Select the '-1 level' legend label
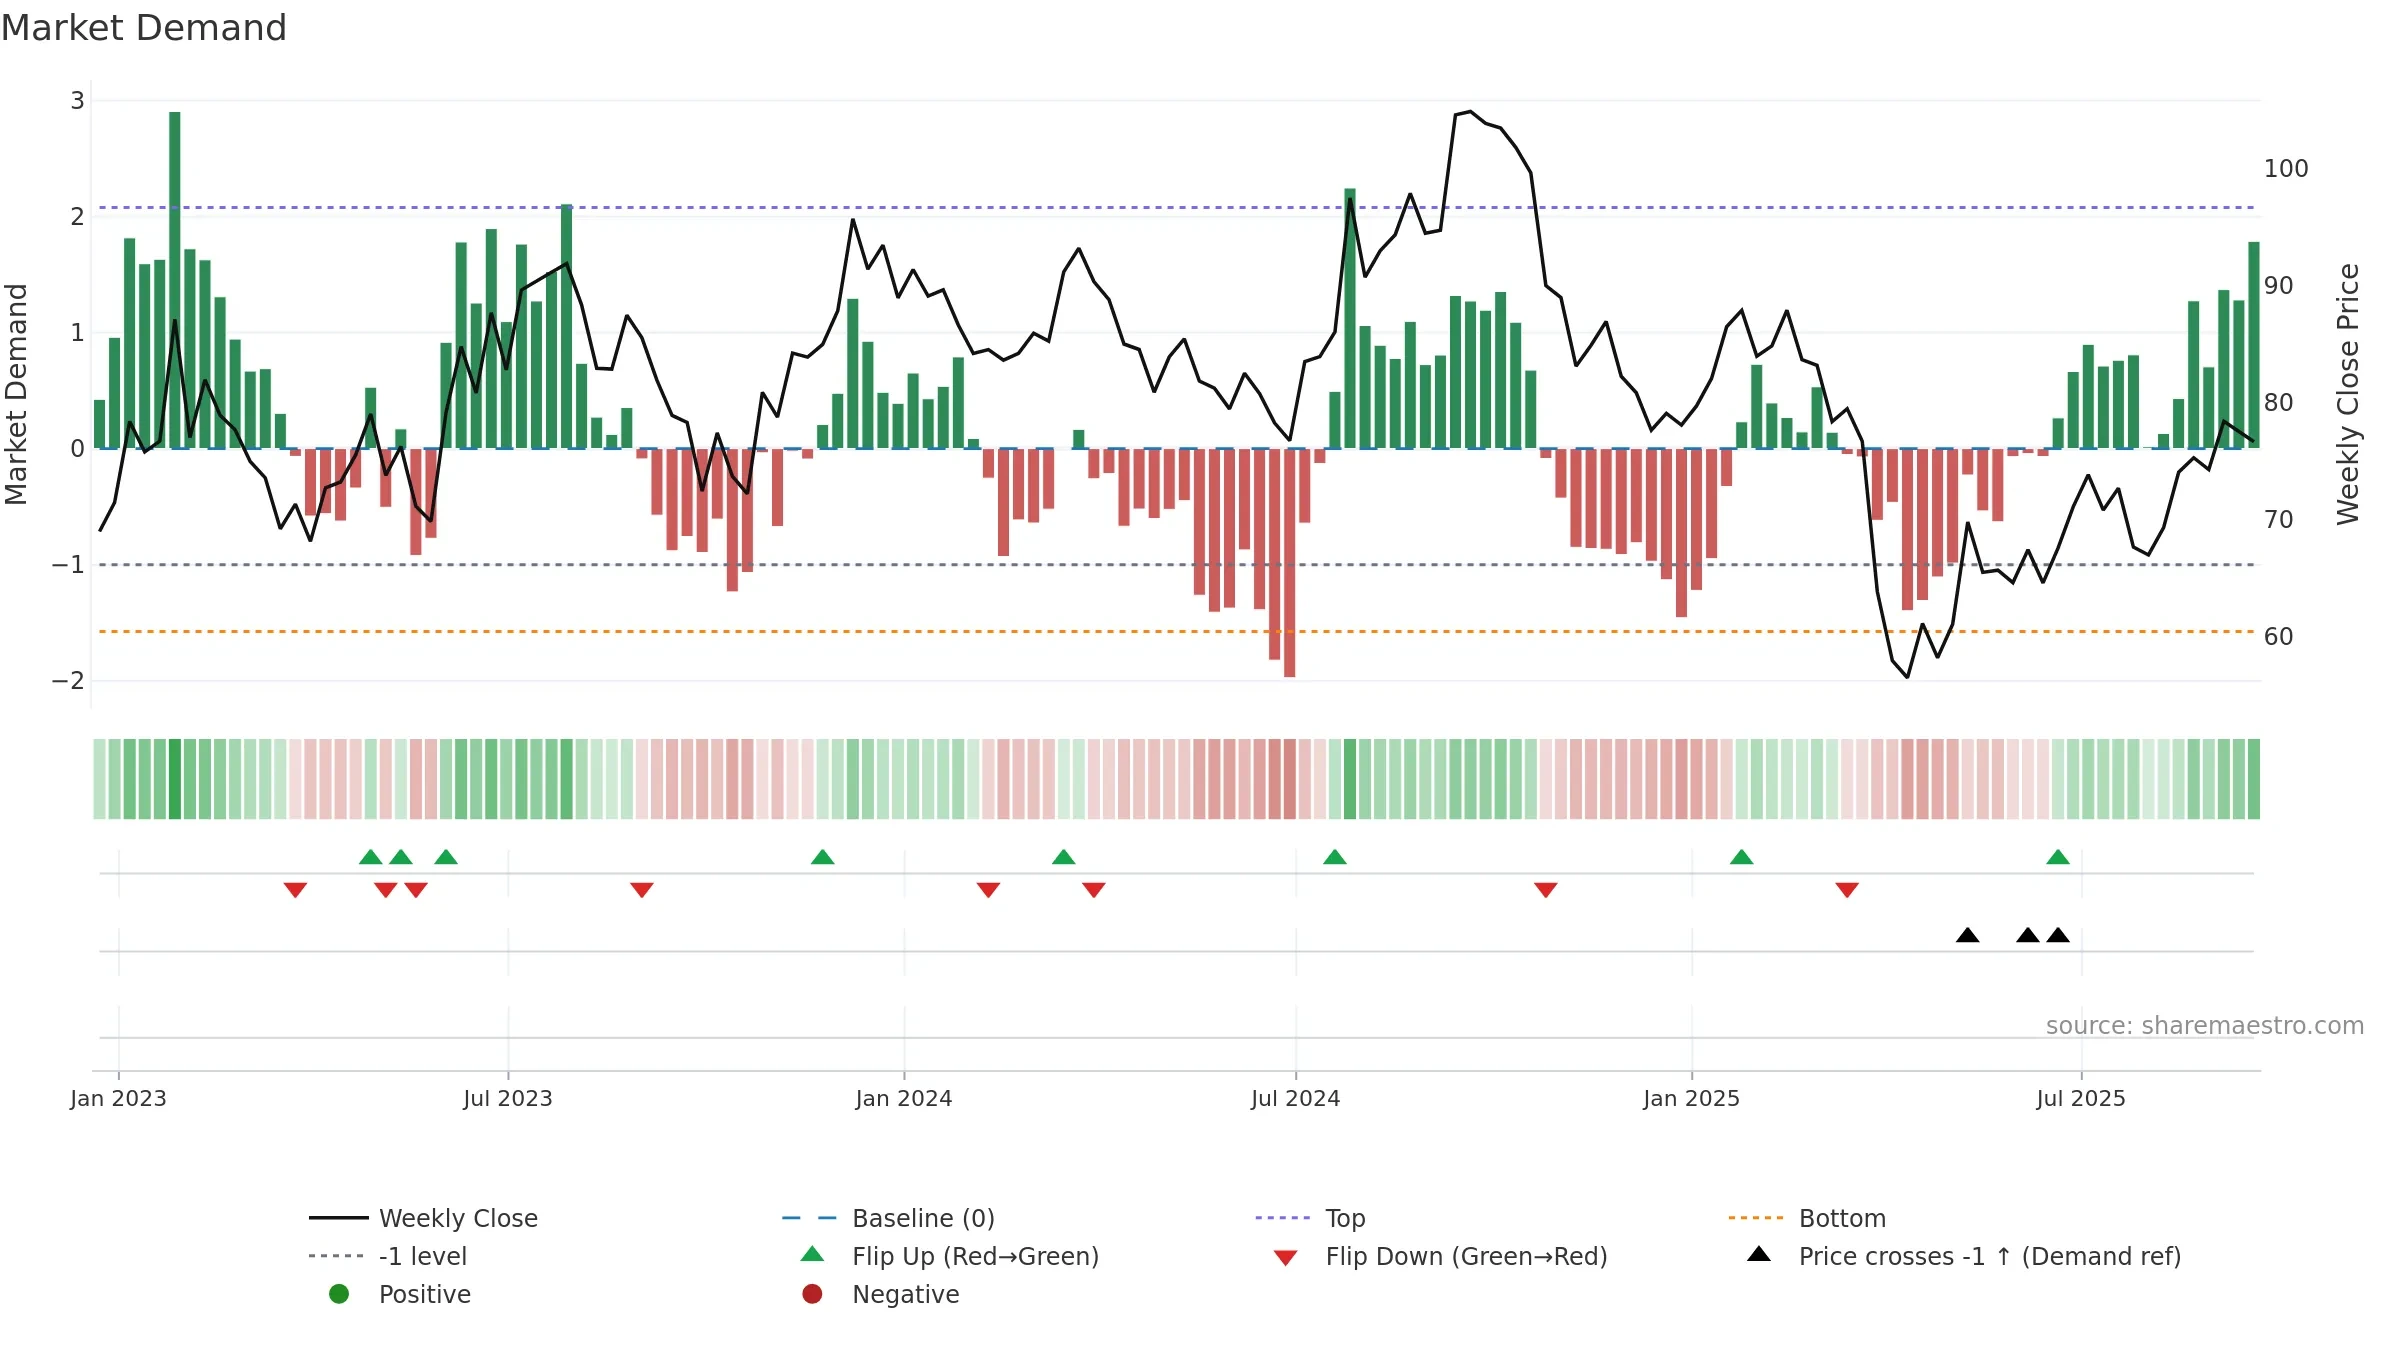Image resolution: width=2400 pixels, height=1350 pixels. coord(423,1256)
